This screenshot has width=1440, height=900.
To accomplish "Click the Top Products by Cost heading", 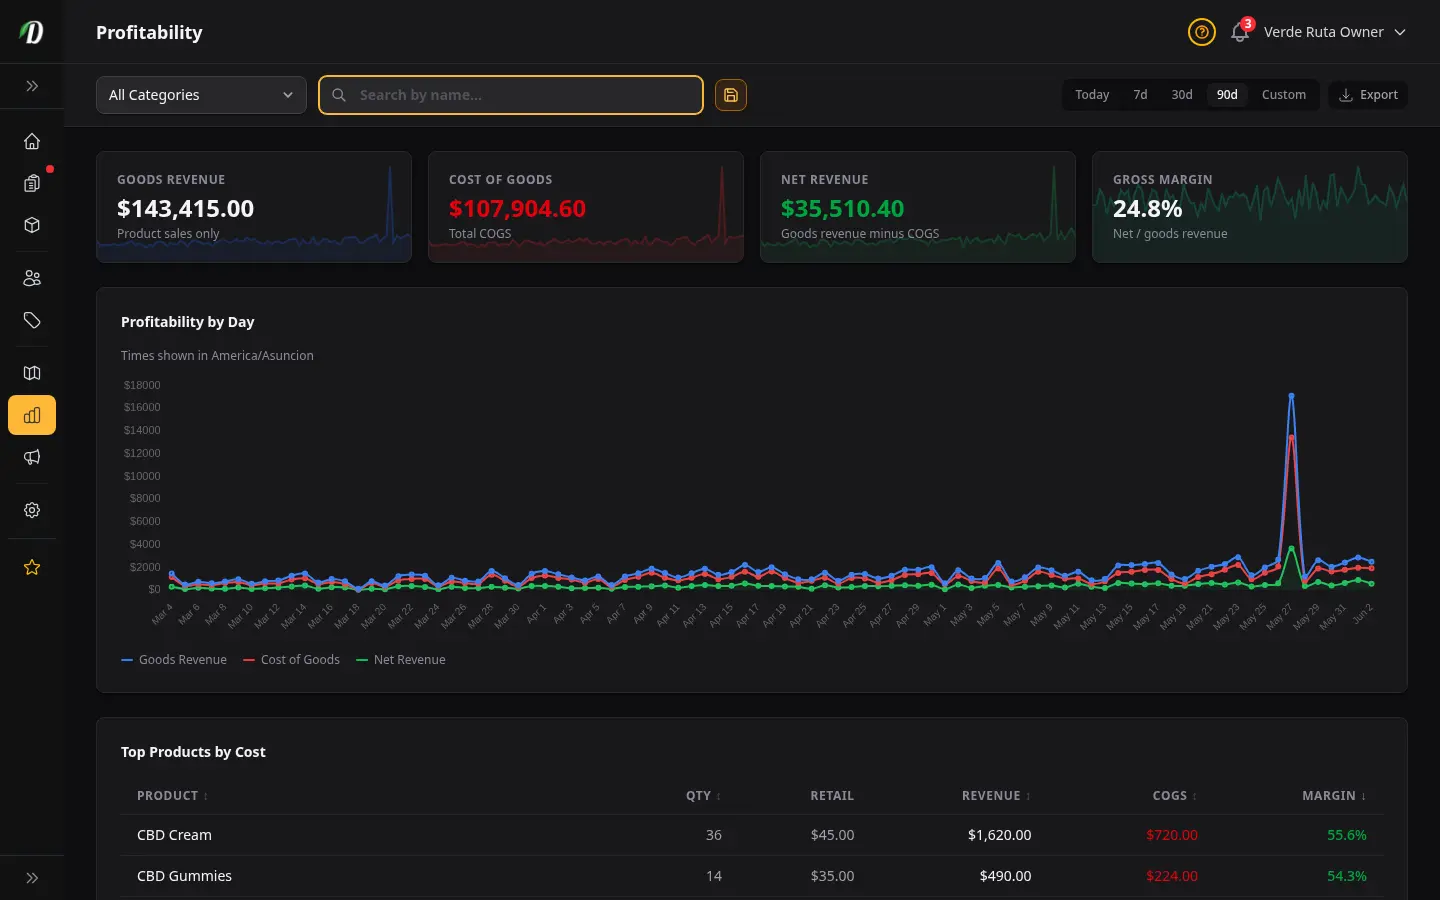I will click(193, 752).
